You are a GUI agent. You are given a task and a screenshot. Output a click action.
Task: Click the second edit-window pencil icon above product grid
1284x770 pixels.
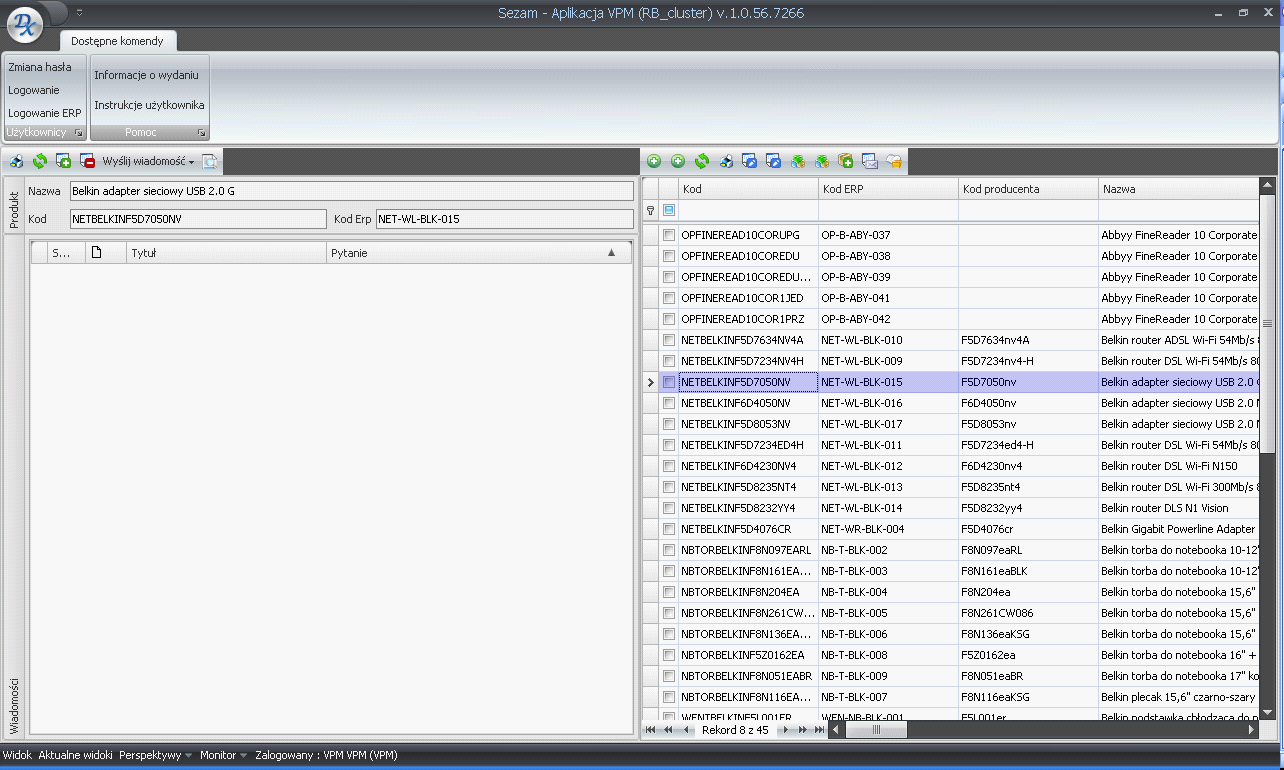pyautogui.click(x=774, y=161)
